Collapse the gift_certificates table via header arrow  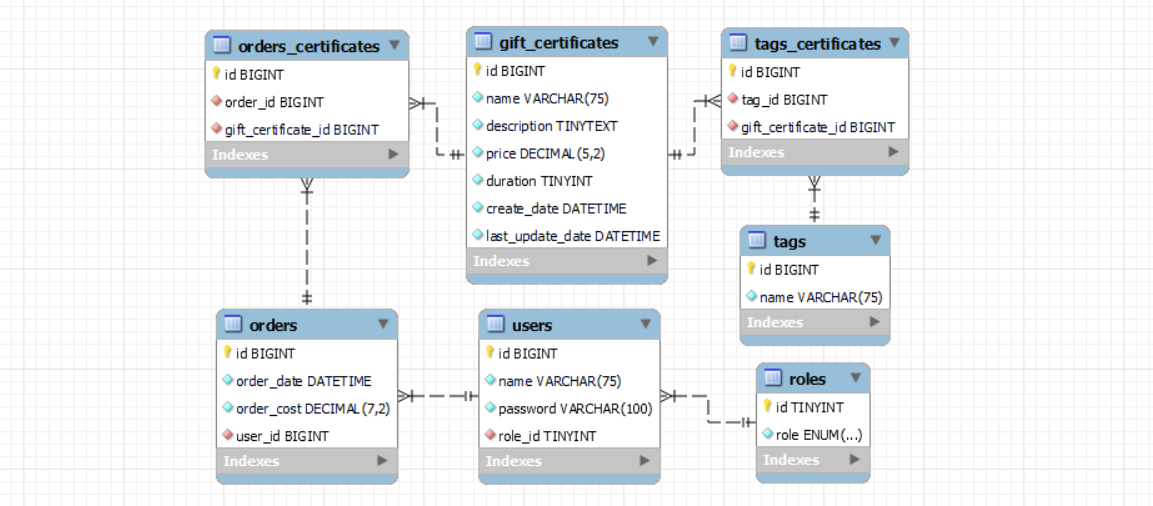pos(653,41)
